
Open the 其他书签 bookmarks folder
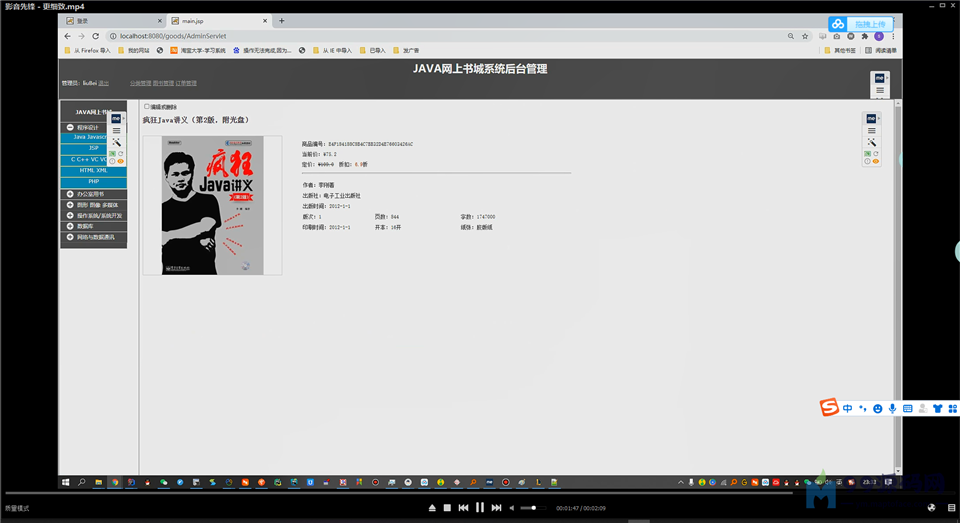(x=840, y=50)
